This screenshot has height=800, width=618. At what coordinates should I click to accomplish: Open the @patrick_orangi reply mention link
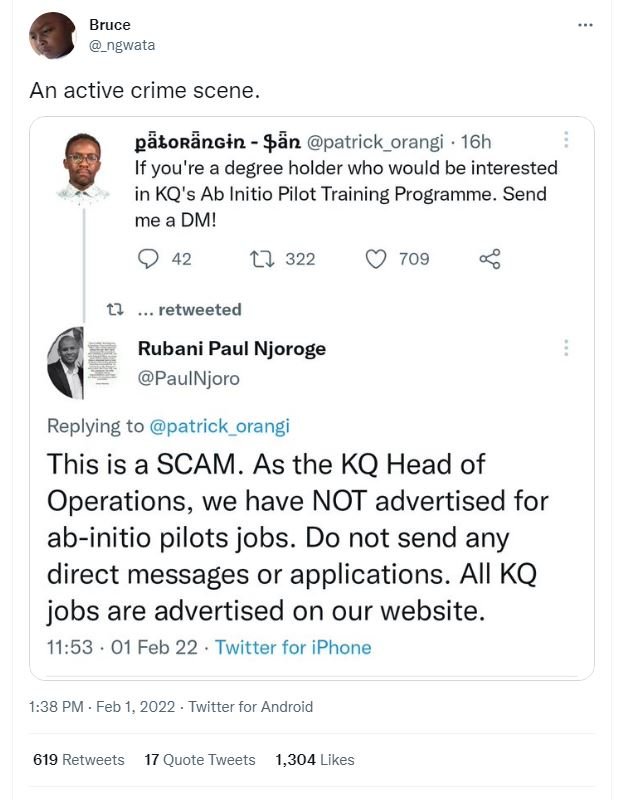[218, 426]
